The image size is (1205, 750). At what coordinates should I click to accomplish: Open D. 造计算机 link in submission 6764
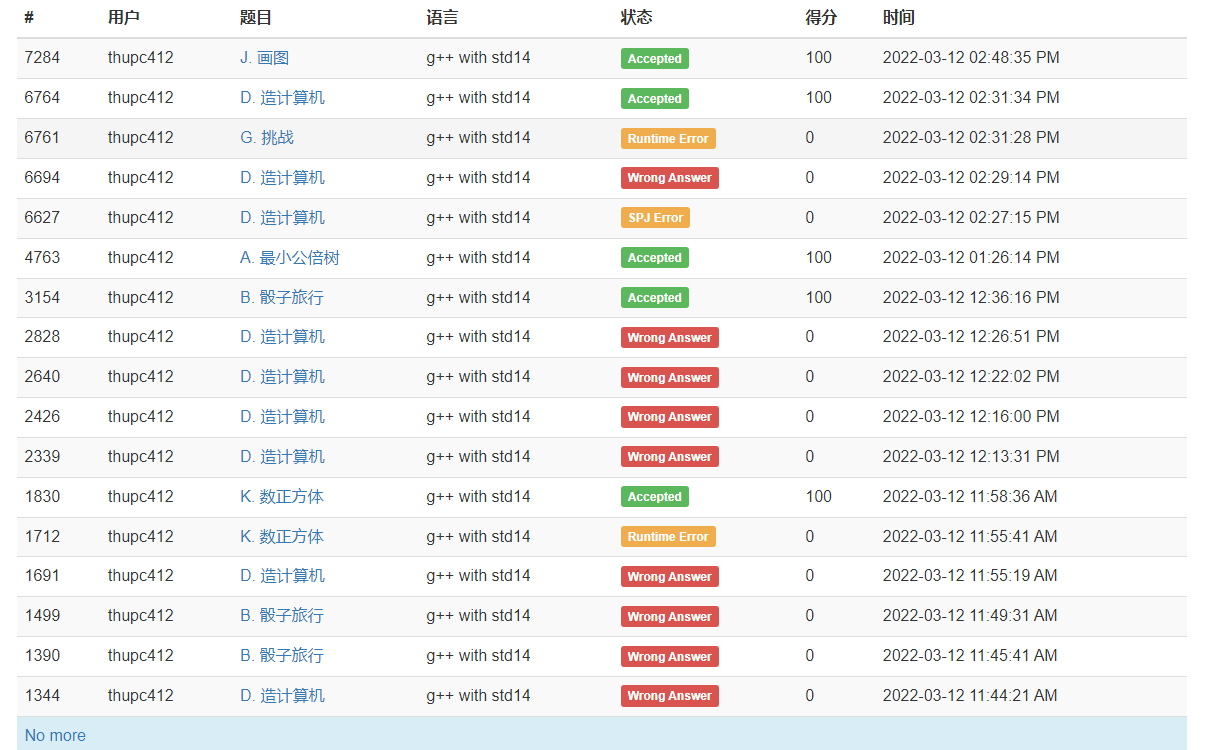click(282, 98)
